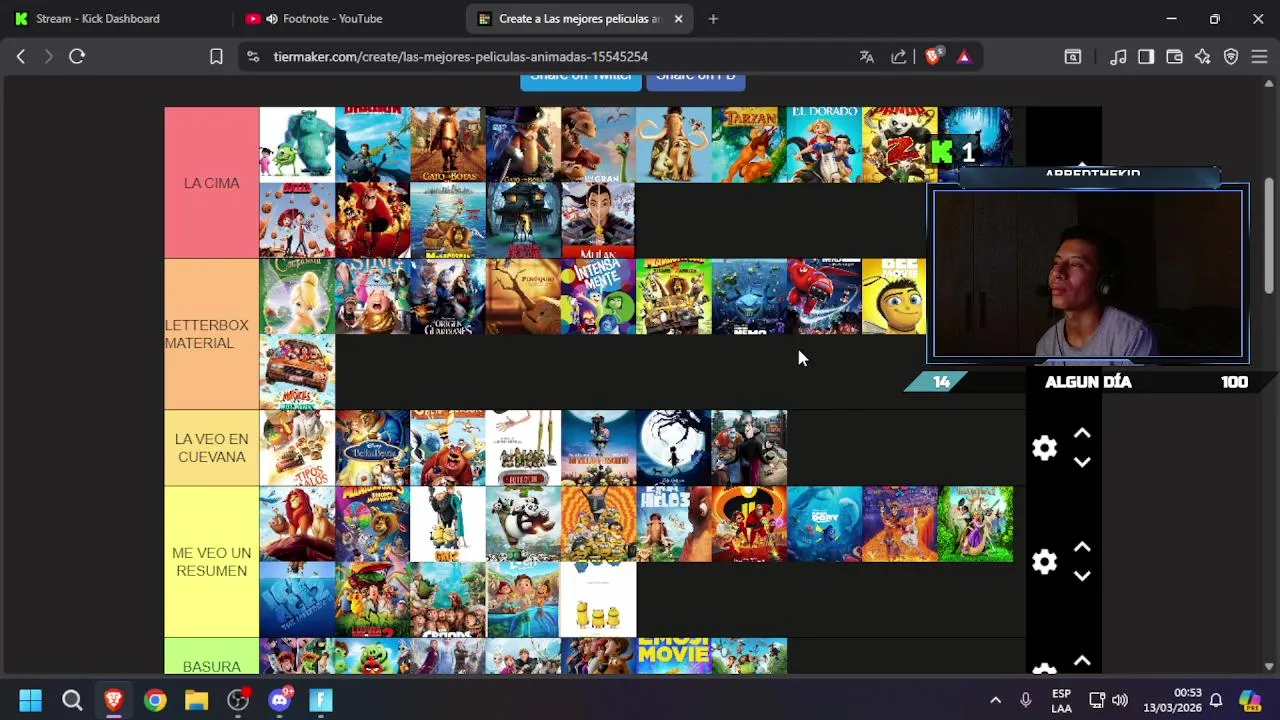Select the El Dorado poster
The image size is (1280, 720).
coord(824,144)
